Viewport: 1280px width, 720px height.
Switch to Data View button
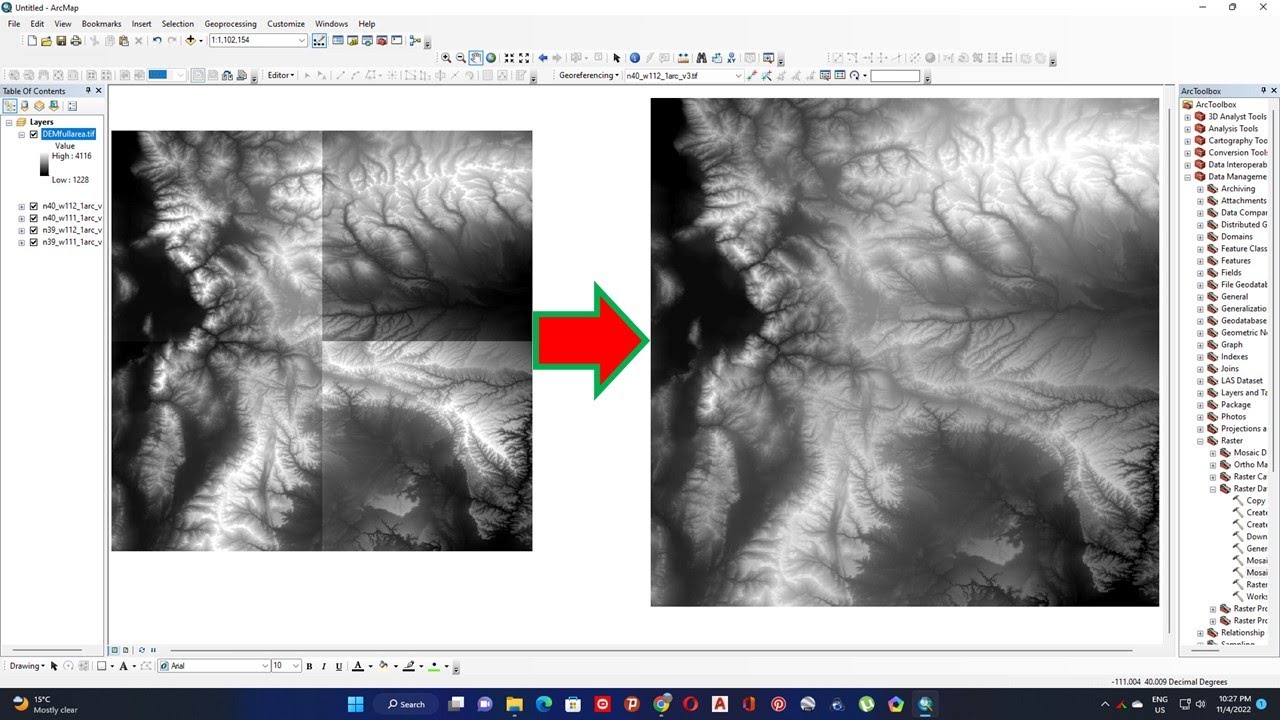click(x=114, y=650)
